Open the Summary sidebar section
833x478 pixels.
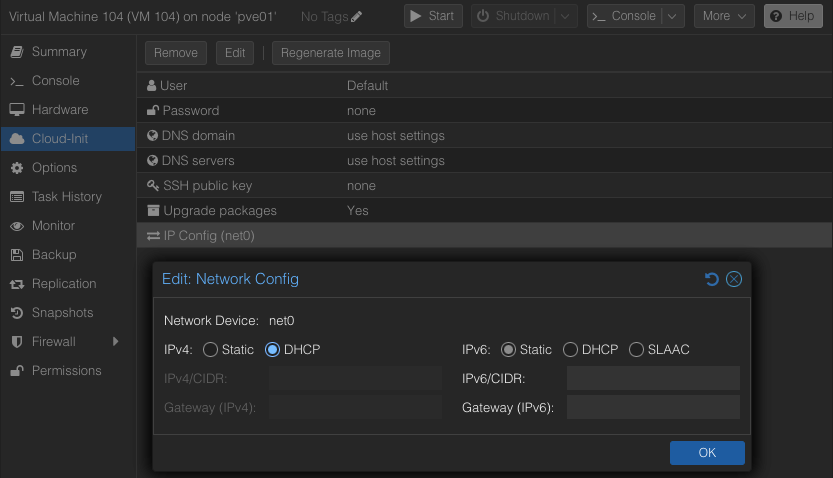59,52
